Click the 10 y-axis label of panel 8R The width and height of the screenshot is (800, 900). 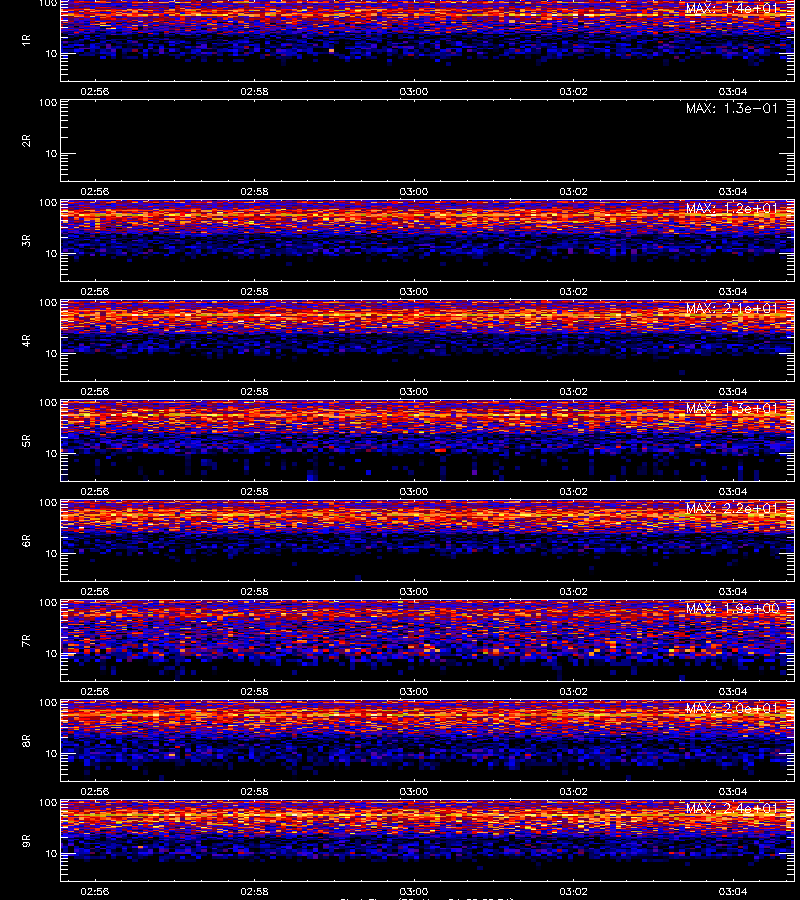(x=51, y=754)
